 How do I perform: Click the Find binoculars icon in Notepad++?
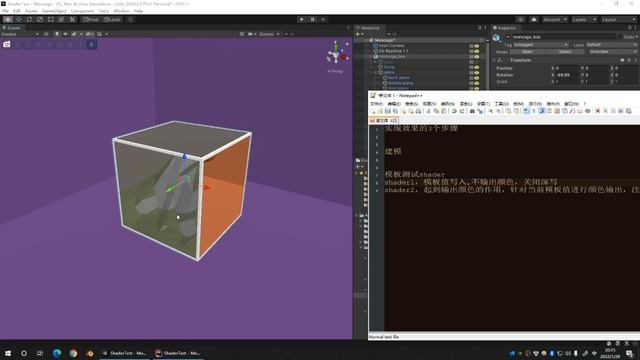tap(472, 111)
